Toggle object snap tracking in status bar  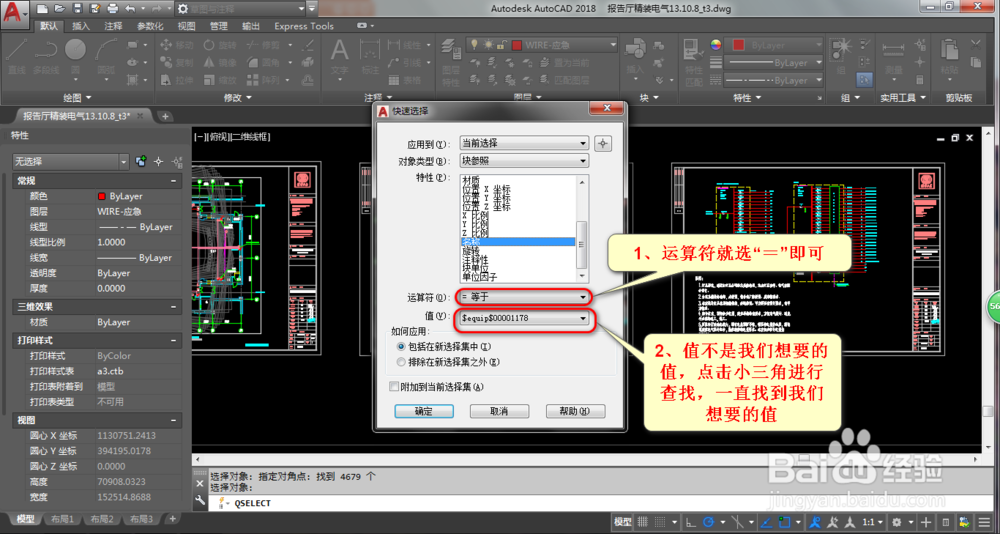coord(765,521)
